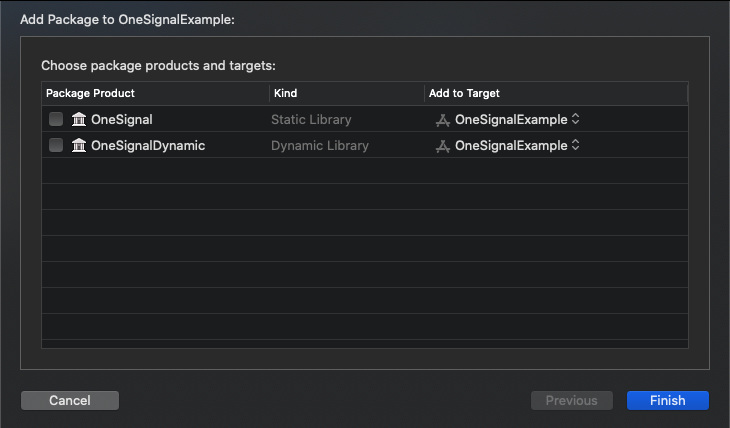This screenshot has width=730, height=428.
Task: Select the OneSignal product name
Action: coord(122,120)
